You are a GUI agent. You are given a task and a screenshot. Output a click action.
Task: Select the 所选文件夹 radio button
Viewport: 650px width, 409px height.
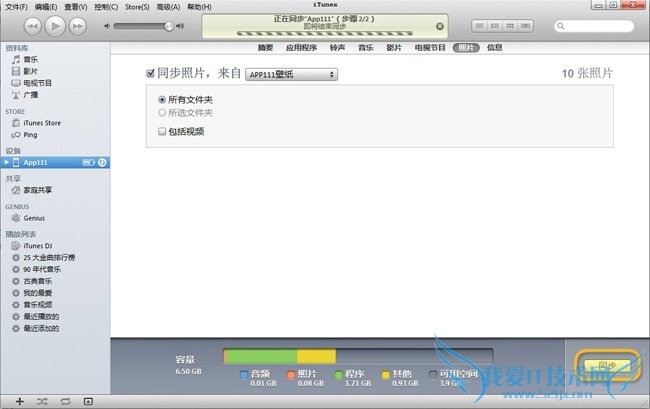click(162, 113)
